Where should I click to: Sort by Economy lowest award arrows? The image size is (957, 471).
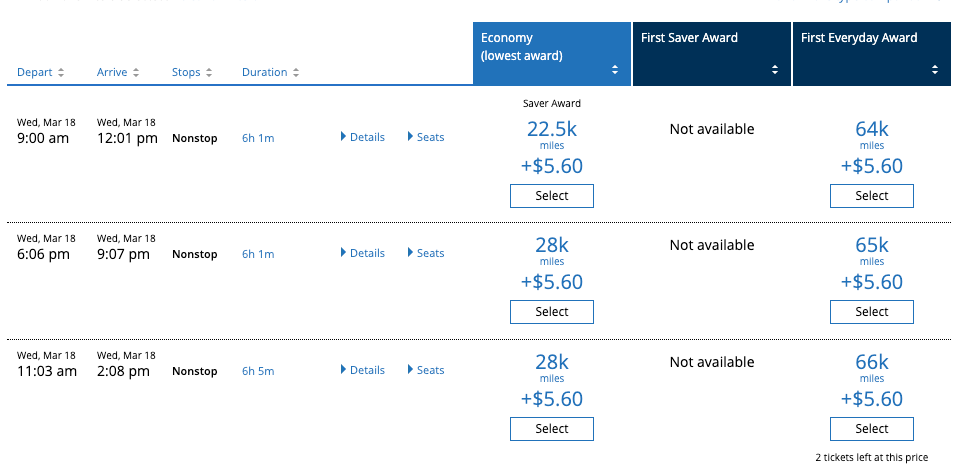pyautogui.click(x=615, y=70)
